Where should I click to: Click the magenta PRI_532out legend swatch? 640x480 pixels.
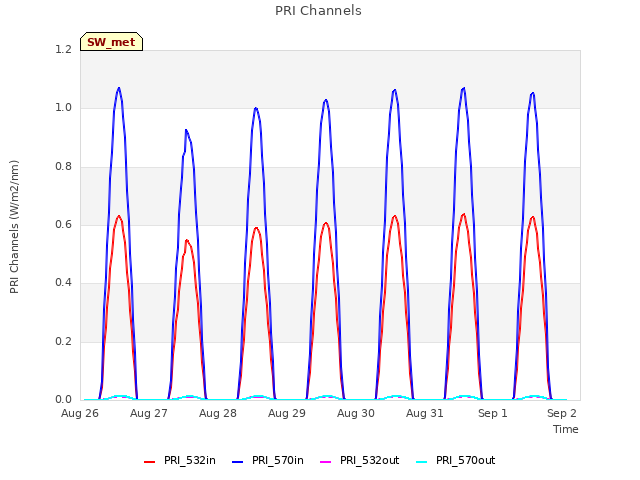coord(325,462)
